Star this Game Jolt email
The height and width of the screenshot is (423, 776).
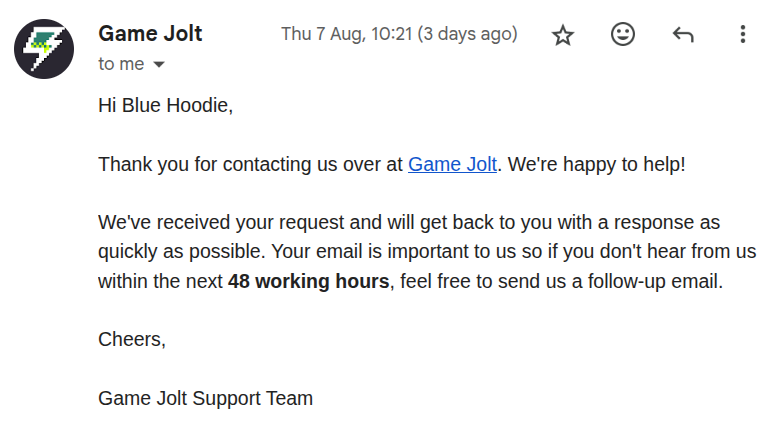point(563,35)
